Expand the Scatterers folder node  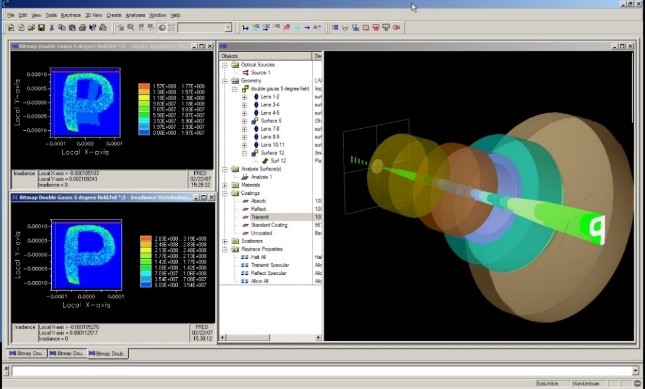[x=225, y=241]
